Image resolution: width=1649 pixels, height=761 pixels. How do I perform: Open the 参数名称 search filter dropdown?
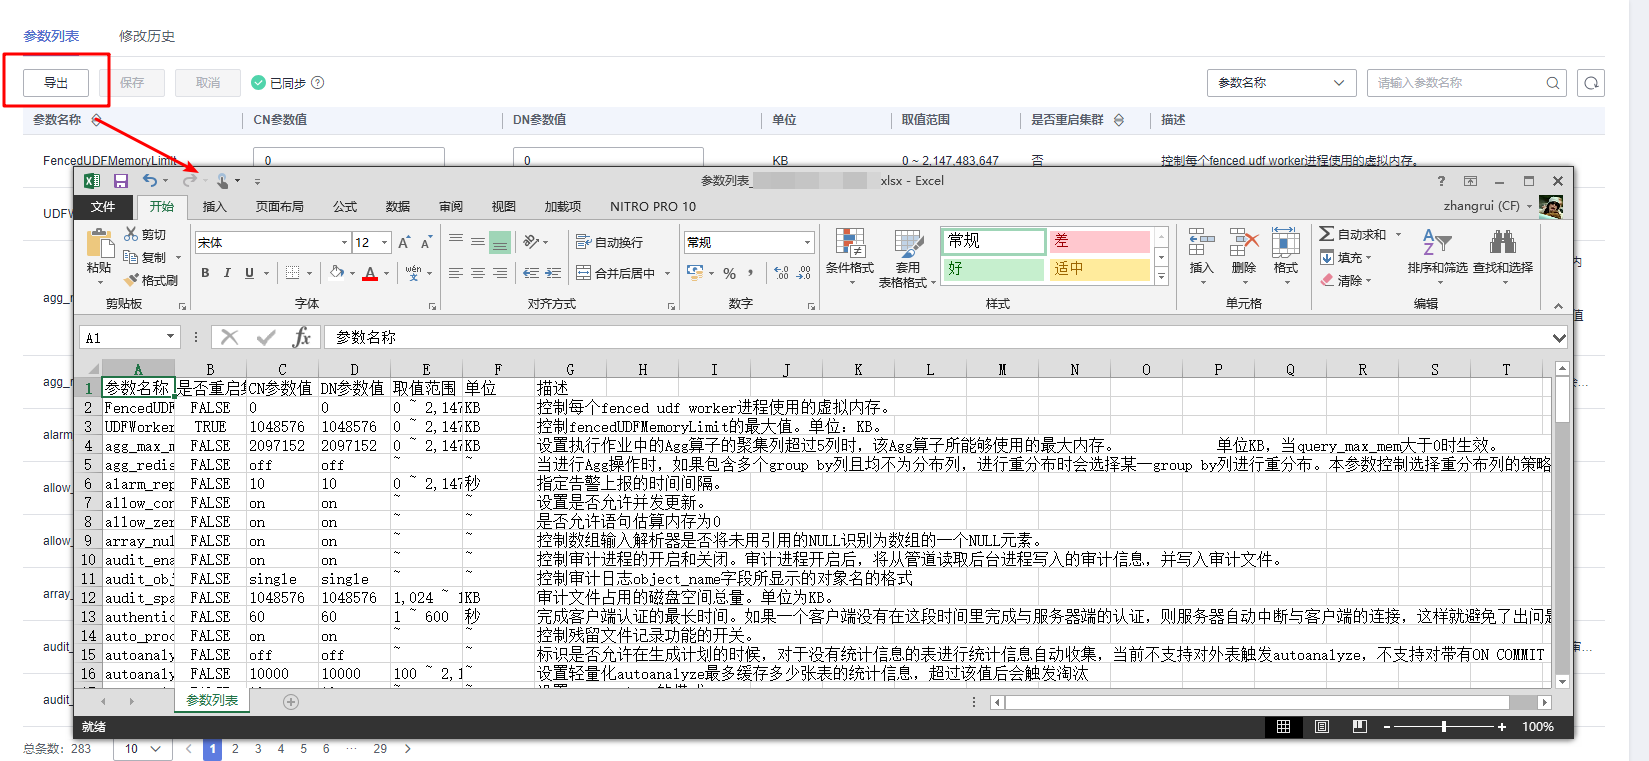[x=1281, y=83]
